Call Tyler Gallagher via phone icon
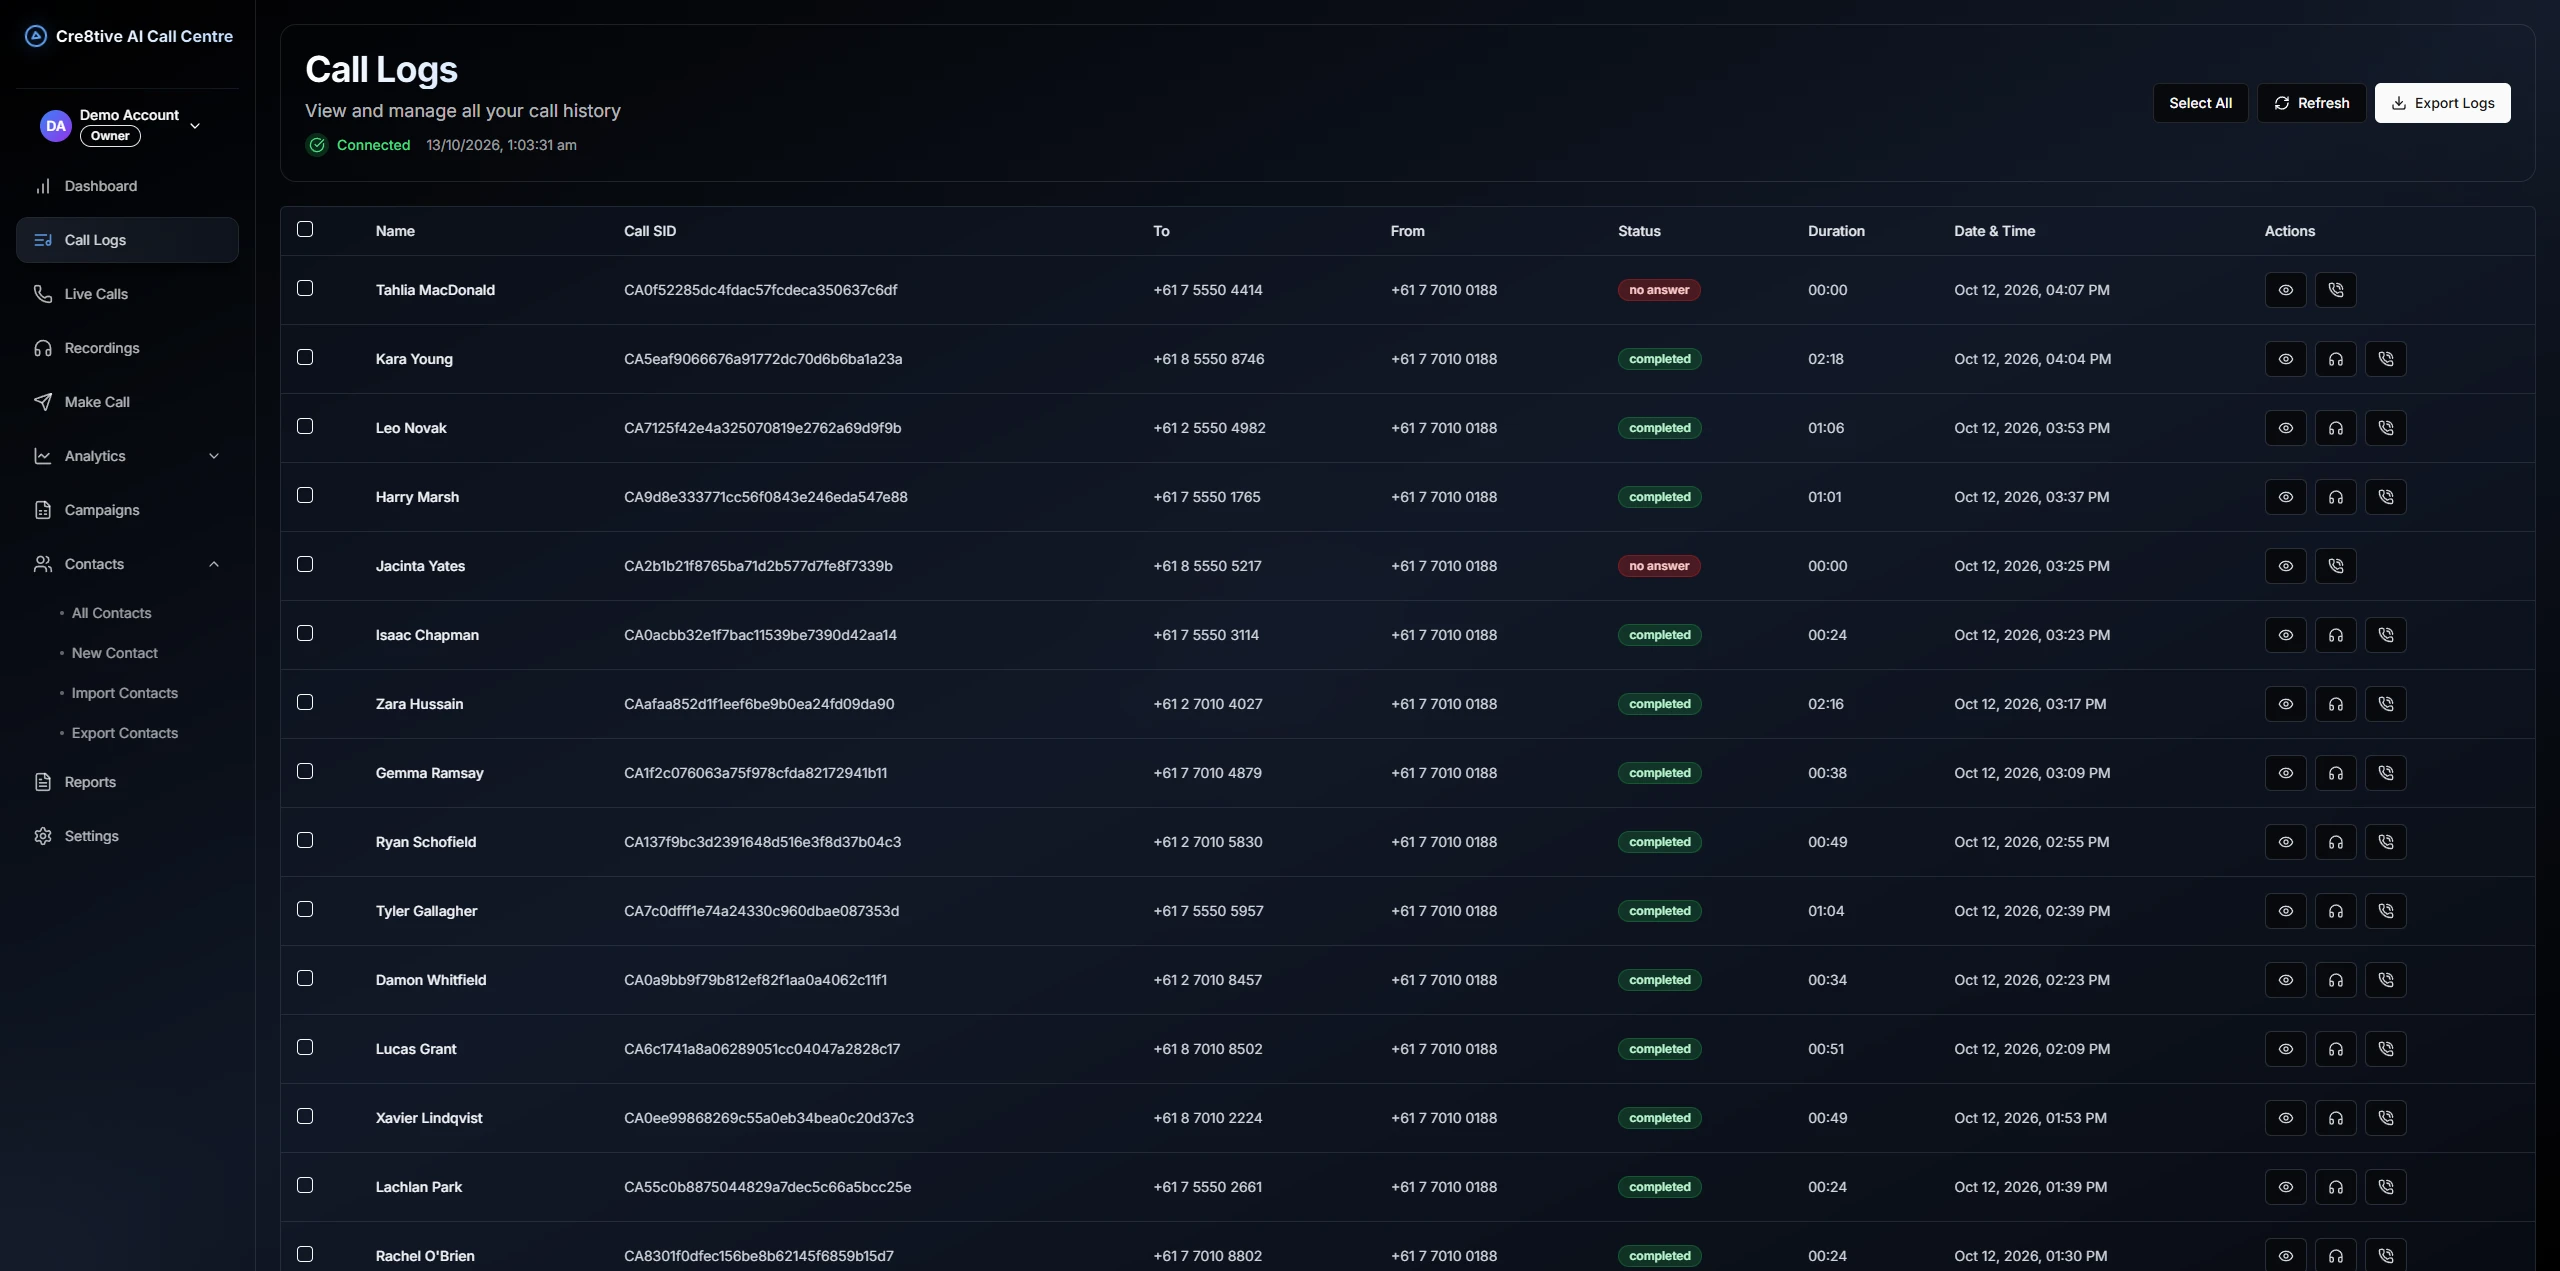 click(2385, 911)
